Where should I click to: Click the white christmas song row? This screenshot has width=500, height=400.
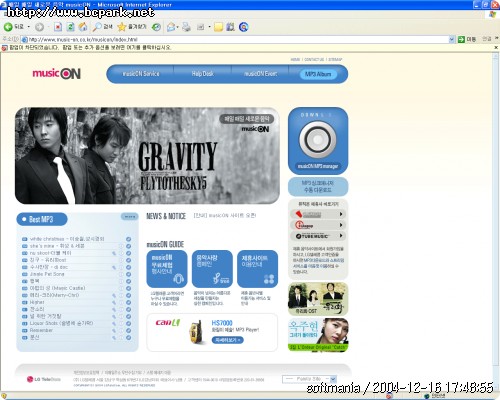pyautogui.click(x=77, y=239)
